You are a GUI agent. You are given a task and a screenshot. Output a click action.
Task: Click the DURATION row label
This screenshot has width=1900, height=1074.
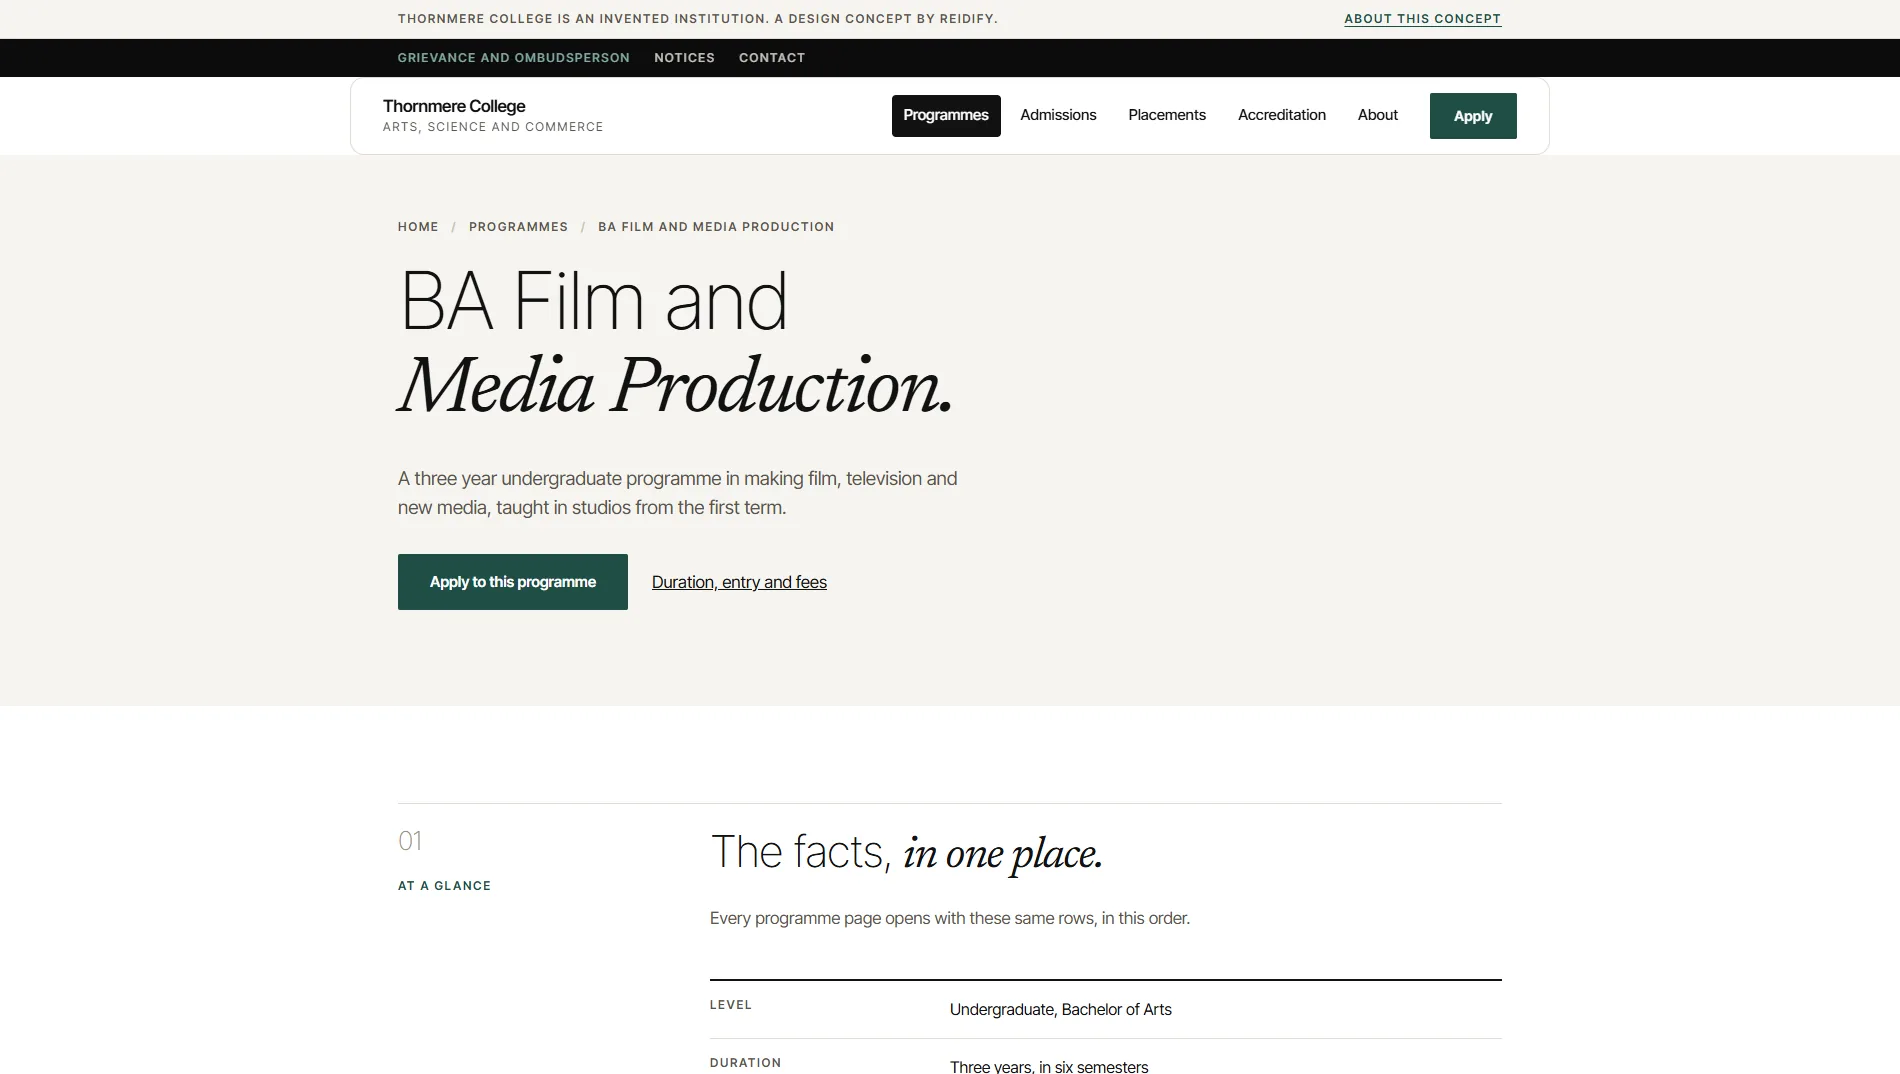[746, 1063]
